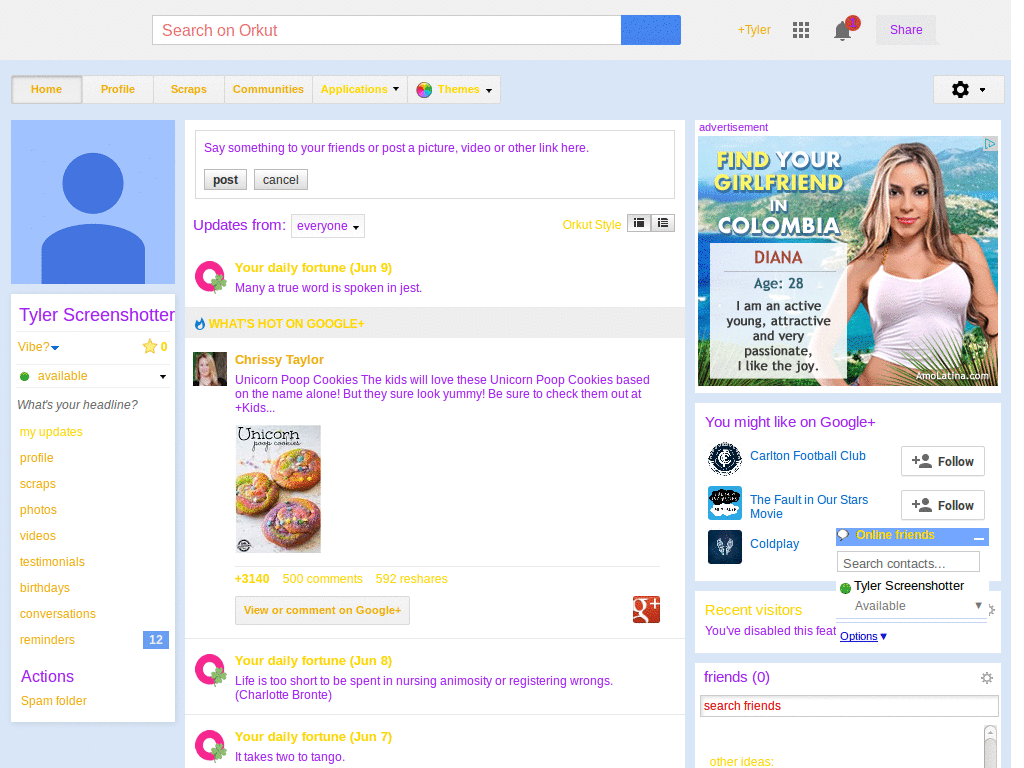Open the birthdays link
1024x768 pixels.
44,588
